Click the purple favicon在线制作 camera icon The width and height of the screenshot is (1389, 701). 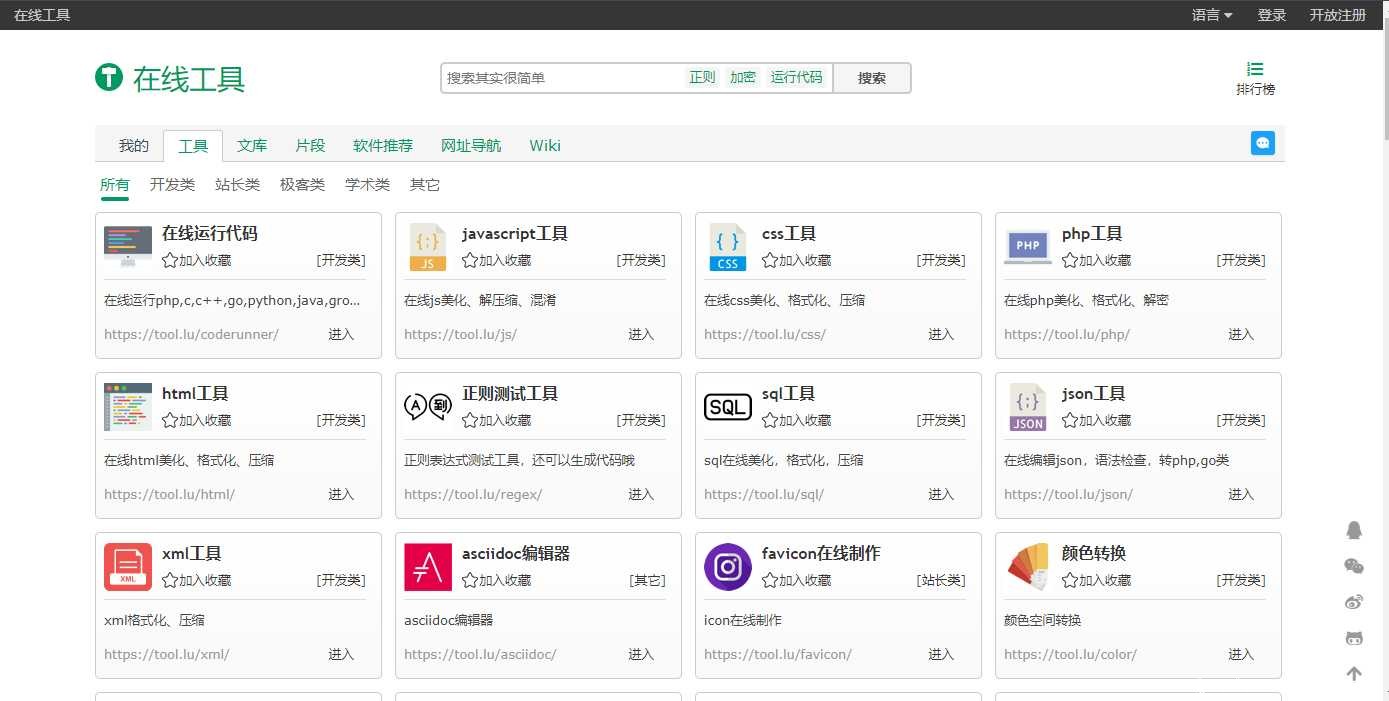click(x=728, y=567)
